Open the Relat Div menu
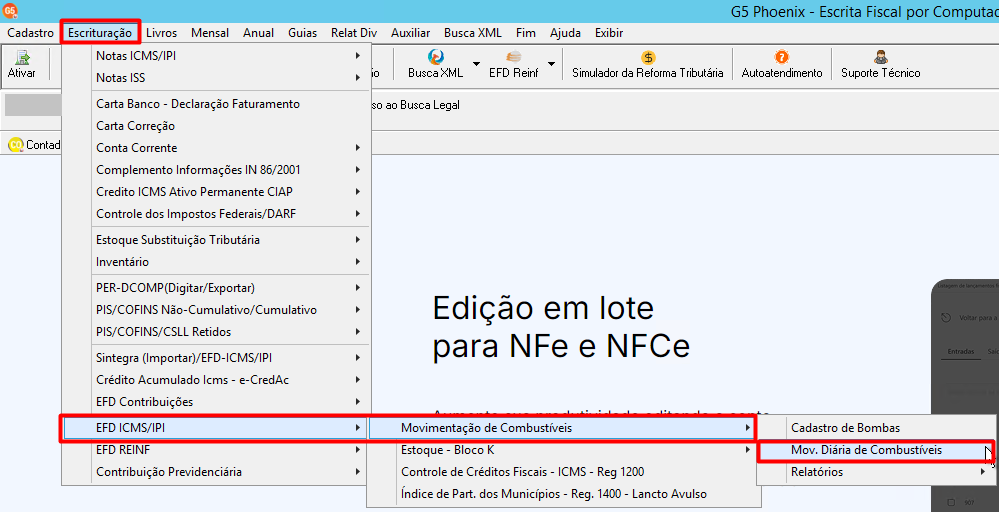The width and height of the screenshot is (999, 512). [x=354, y=32]
